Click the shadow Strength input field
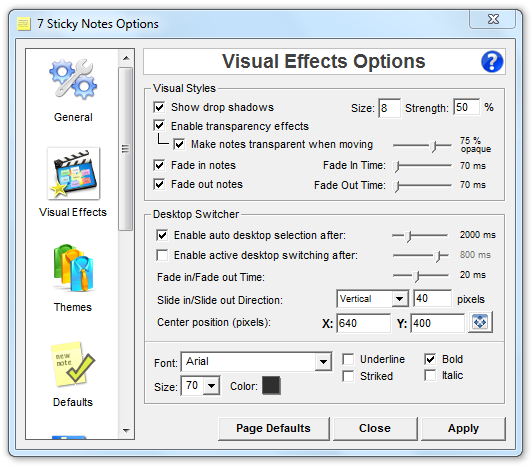This screenshot has width=532, height=467. pyautogui.click(x=467, y=108)
